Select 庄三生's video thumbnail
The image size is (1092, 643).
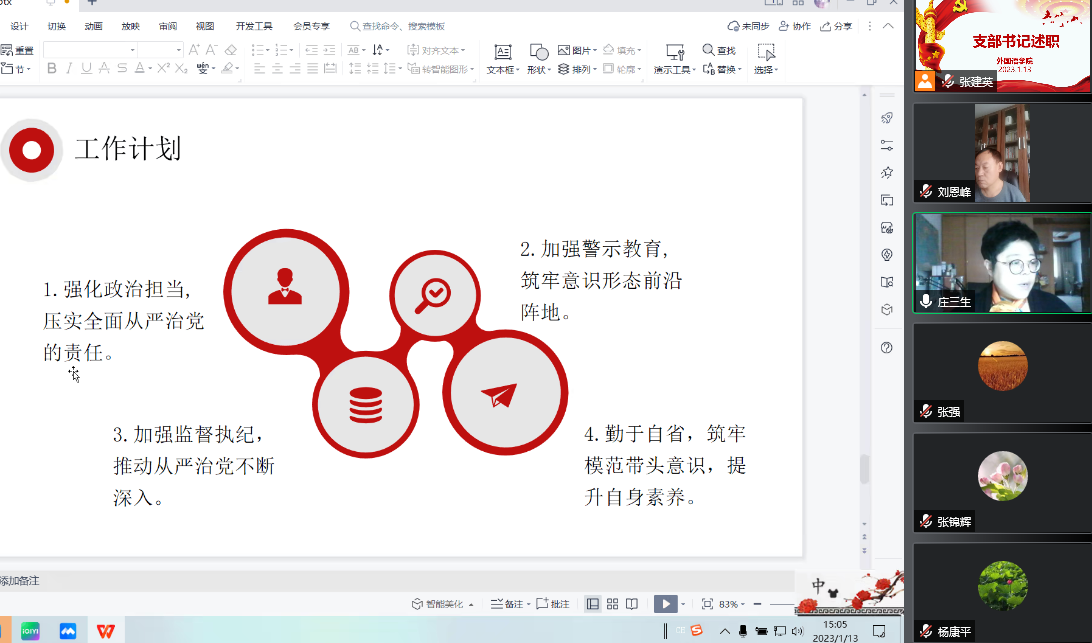[x=1002, y=263]
